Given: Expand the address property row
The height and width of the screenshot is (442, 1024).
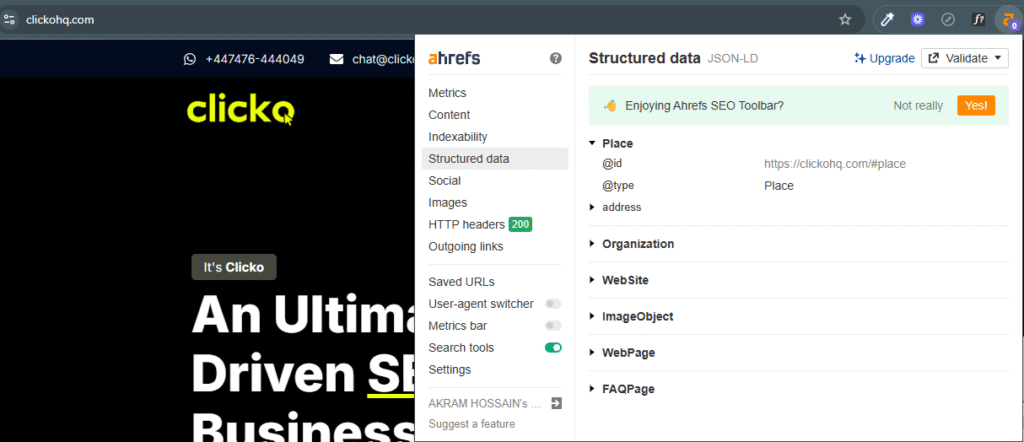Looking at the screenshot, I should pos(592,207).
